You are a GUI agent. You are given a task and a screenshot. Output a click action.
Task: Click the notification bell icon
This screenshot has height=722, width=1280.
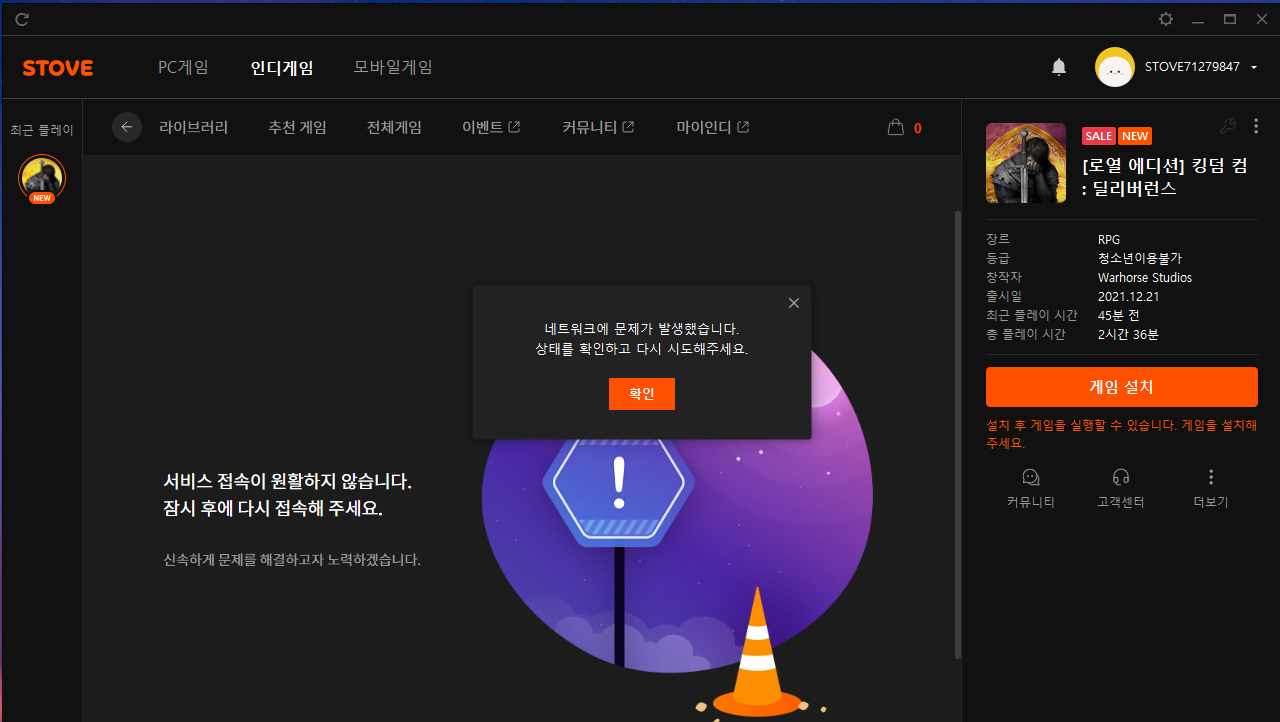tap(1059, 67)
